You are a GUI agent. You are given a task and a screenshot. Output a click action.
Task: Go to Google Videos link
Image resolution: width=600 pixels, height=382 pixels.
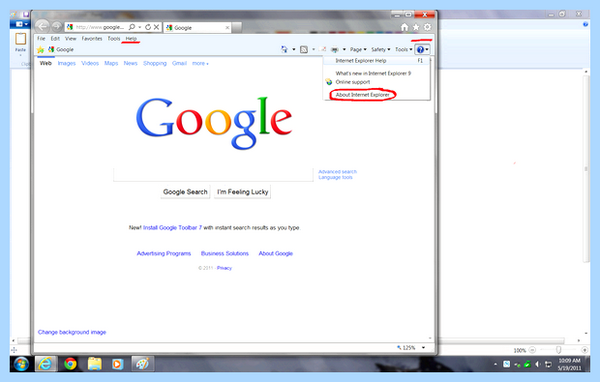[90, 63]
